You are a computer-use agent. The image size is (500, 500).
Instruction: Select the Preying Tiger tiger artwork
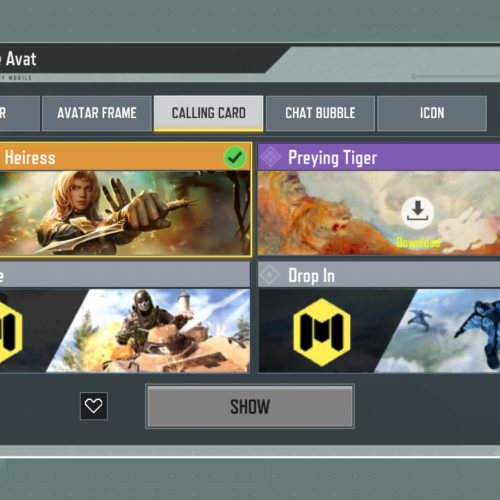[x=379, y=213]
